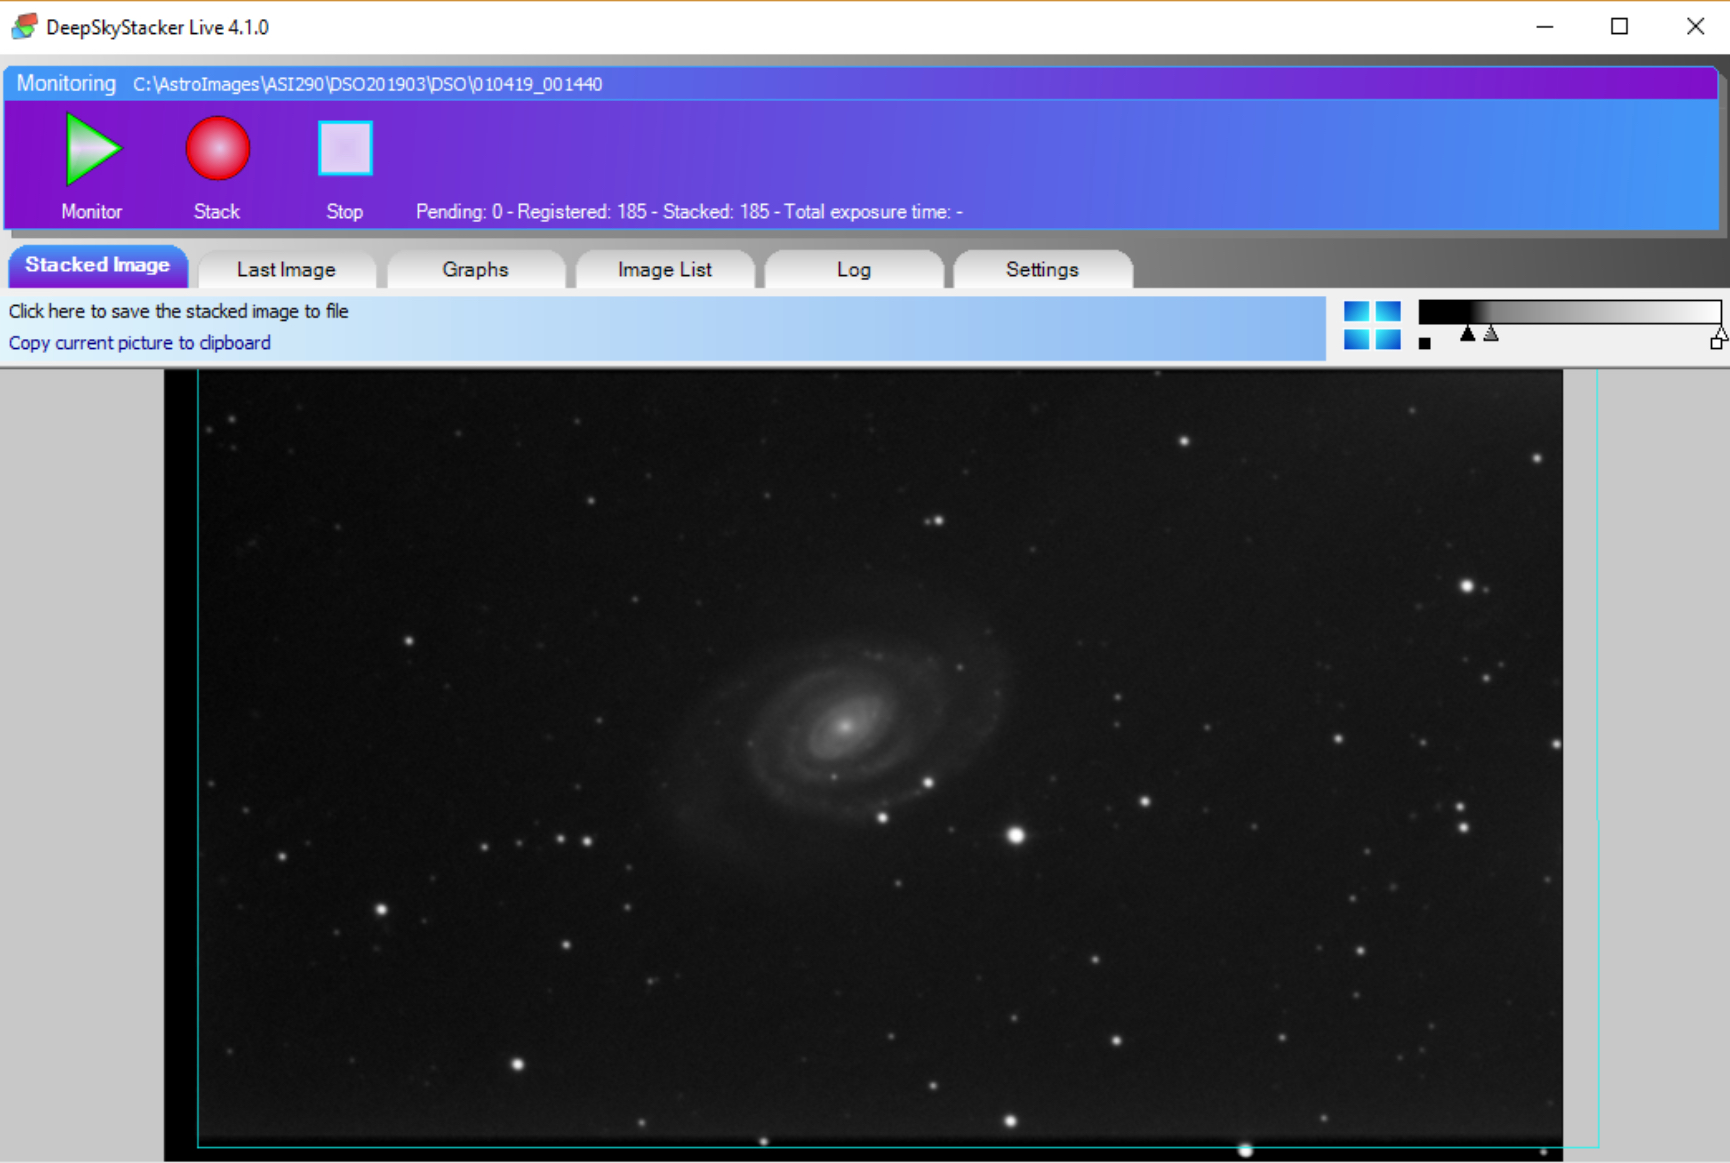This screenshot has height=1163, width=1730.
Task: Click the monitored folder path text
Action: click(x=367, y=85)
